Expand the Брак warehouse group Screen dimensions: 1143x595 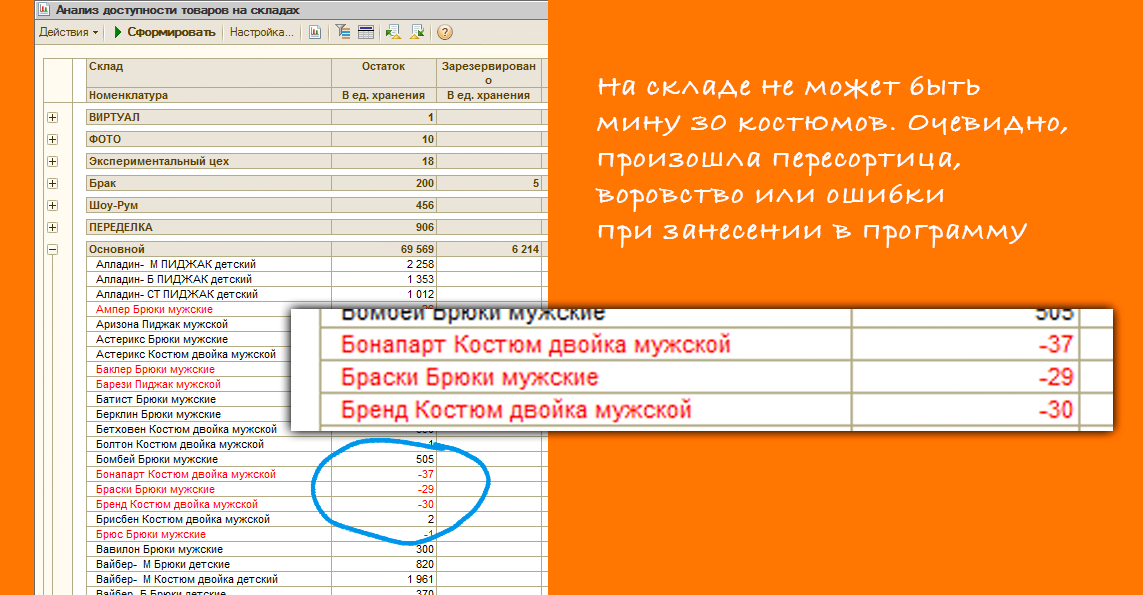(x=52, y=183)
